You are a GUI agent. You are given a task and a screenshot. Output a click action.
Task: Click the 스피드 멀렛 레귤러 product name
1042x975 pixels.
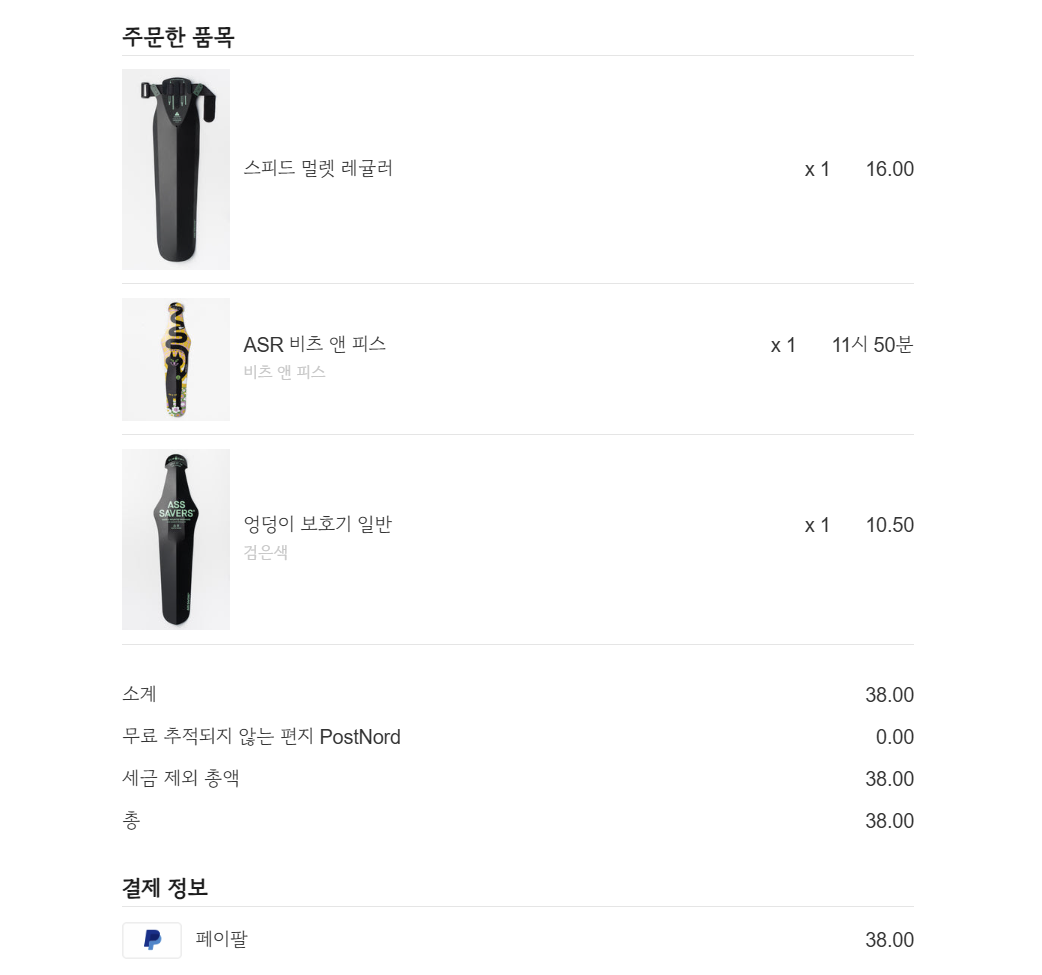[318, 168]
